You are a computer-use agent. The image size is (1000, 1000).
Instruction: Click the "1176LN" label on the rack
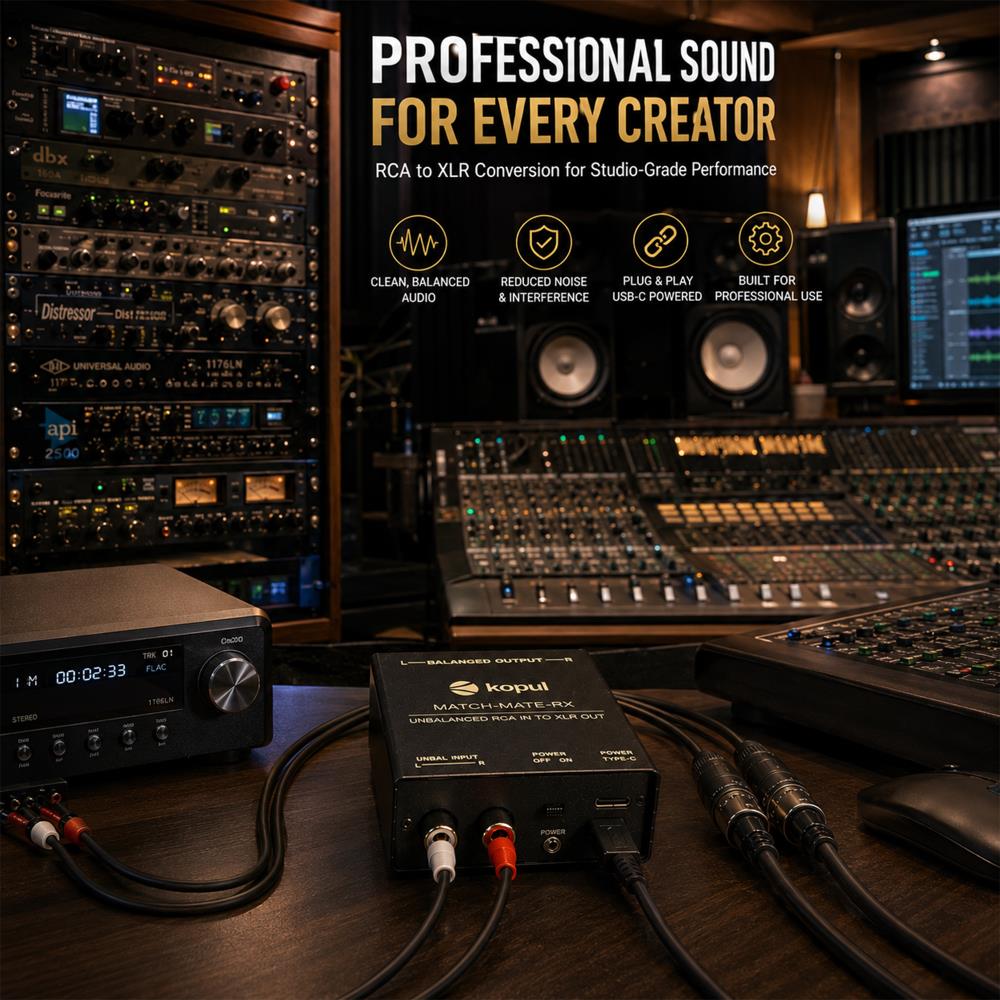tap(224, 364)
